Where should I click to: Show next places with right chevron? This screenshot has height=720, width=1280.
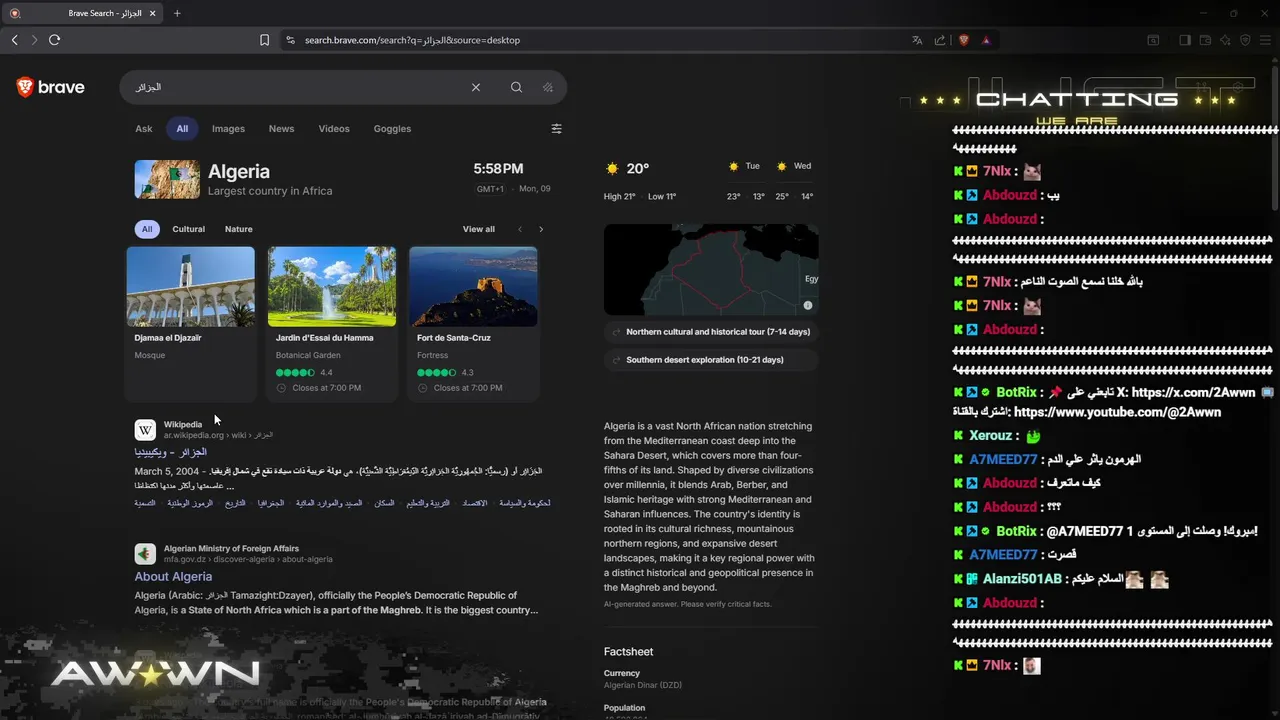tap(541, 229)
